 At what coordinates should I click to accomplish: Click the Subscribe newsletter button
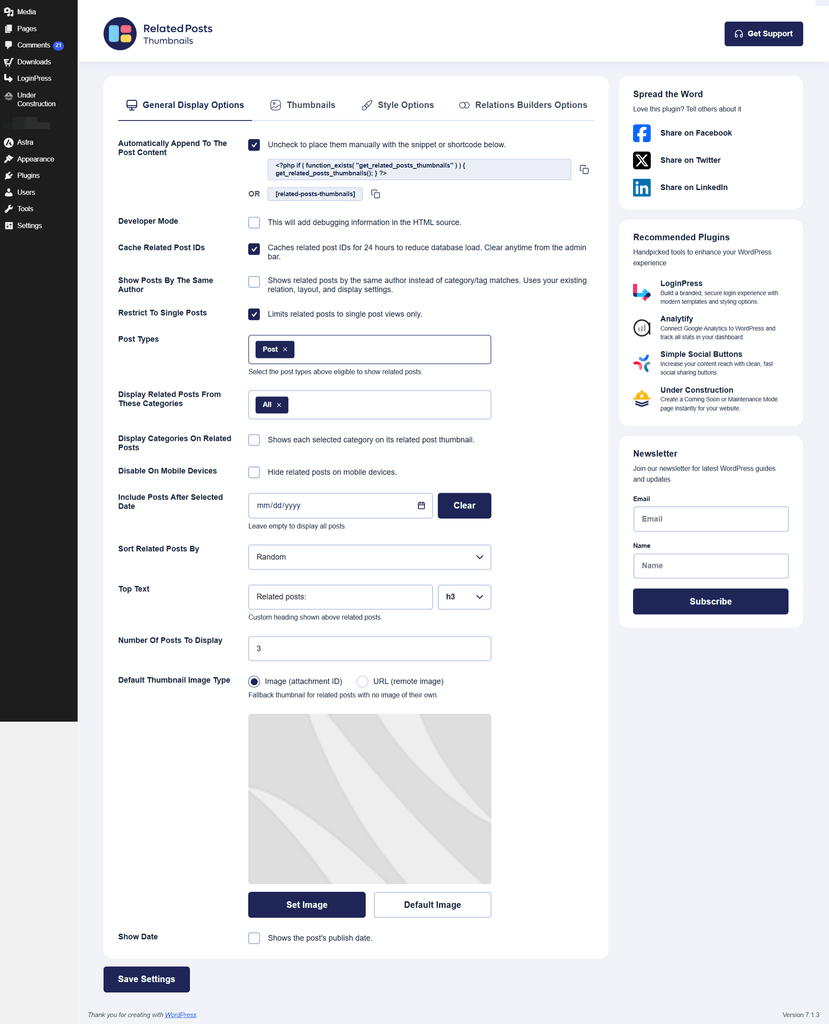point(711,601)
